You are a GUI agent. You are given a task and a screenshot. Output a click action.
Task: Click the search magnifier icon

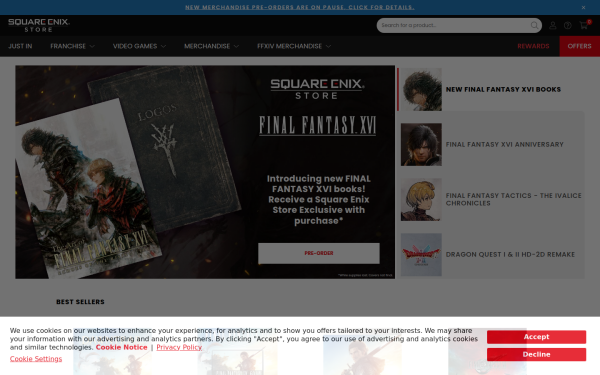[534, 25]
